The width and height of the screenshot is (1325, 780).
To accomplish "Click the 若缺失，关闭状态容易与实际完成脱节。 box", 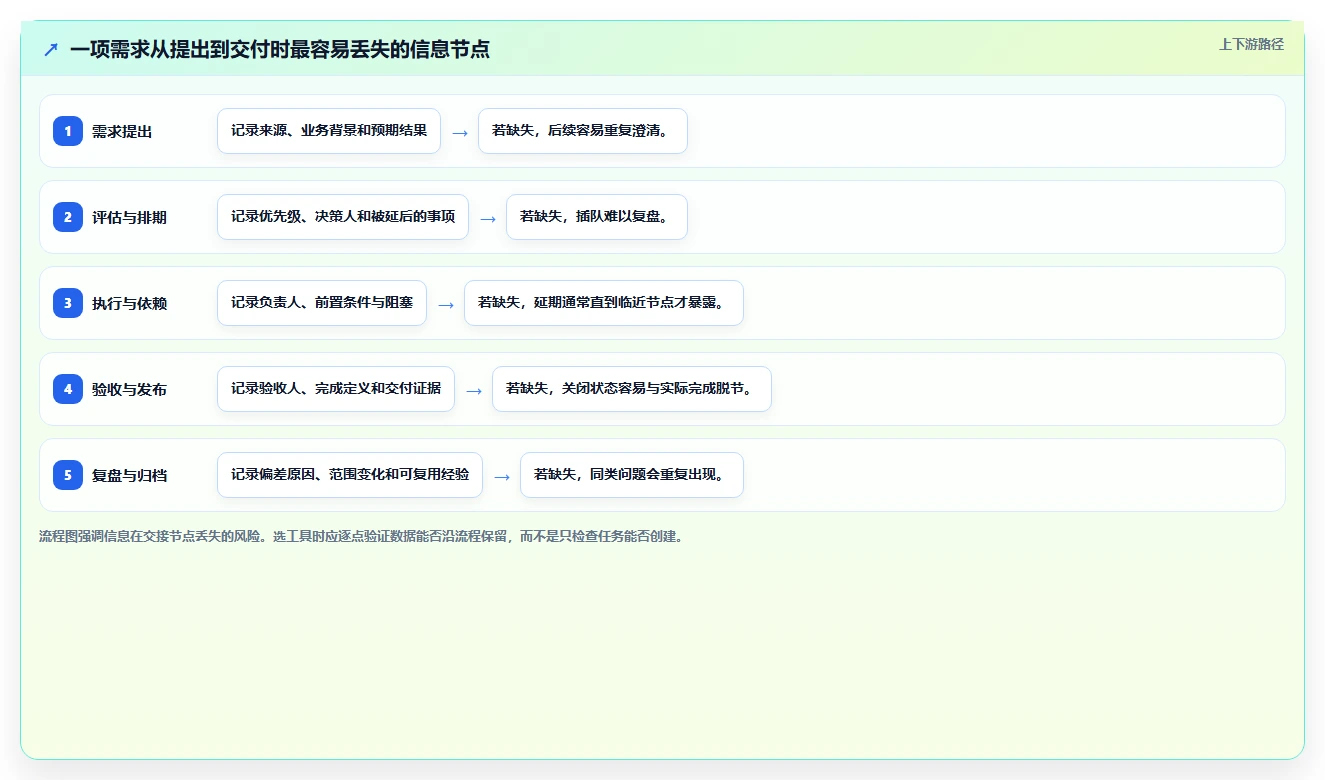I will click(632, 389).
